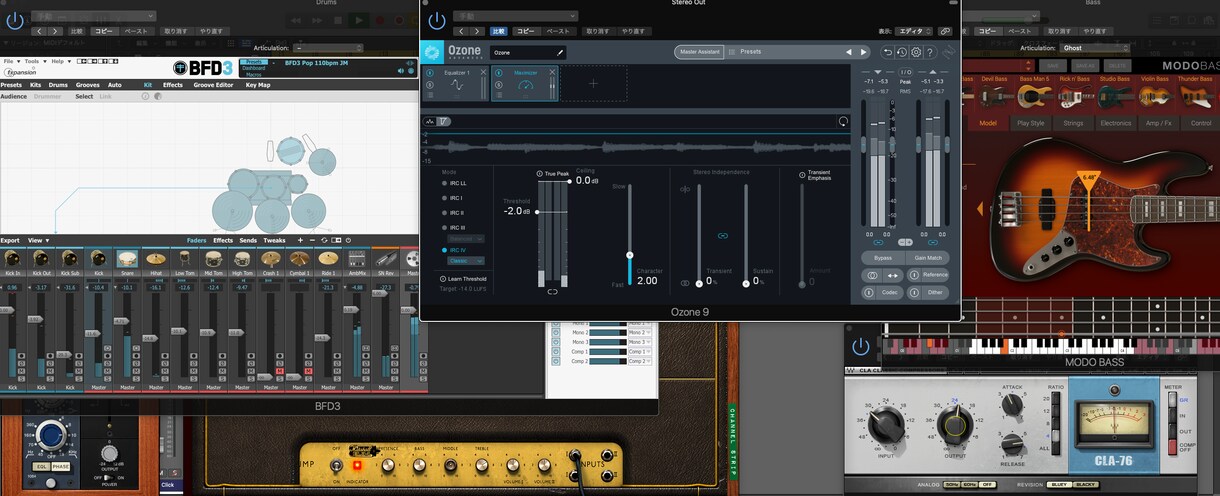Image resolution: width=1220 pixels, height=496 pixels.
Task: Select the Hihat channel icon in BFD3
Action: click(x=156, y=259)
